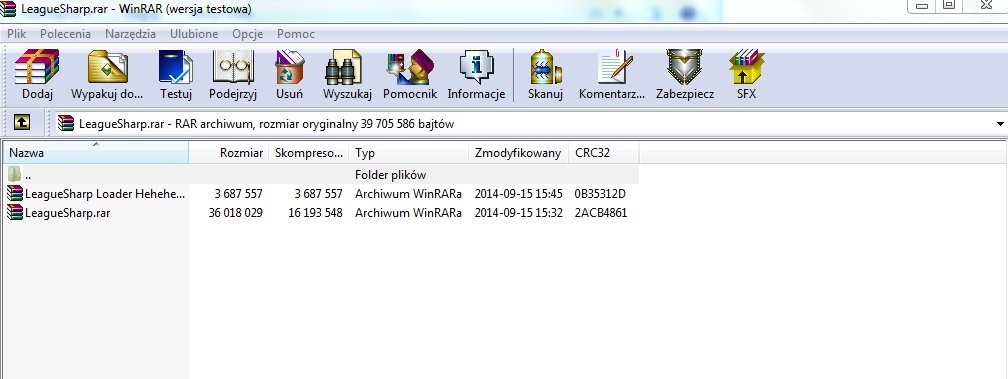Viewport: 1008px width, 379px height.
Task: Select the parent folder '..' icon
Action: [14, 174]
